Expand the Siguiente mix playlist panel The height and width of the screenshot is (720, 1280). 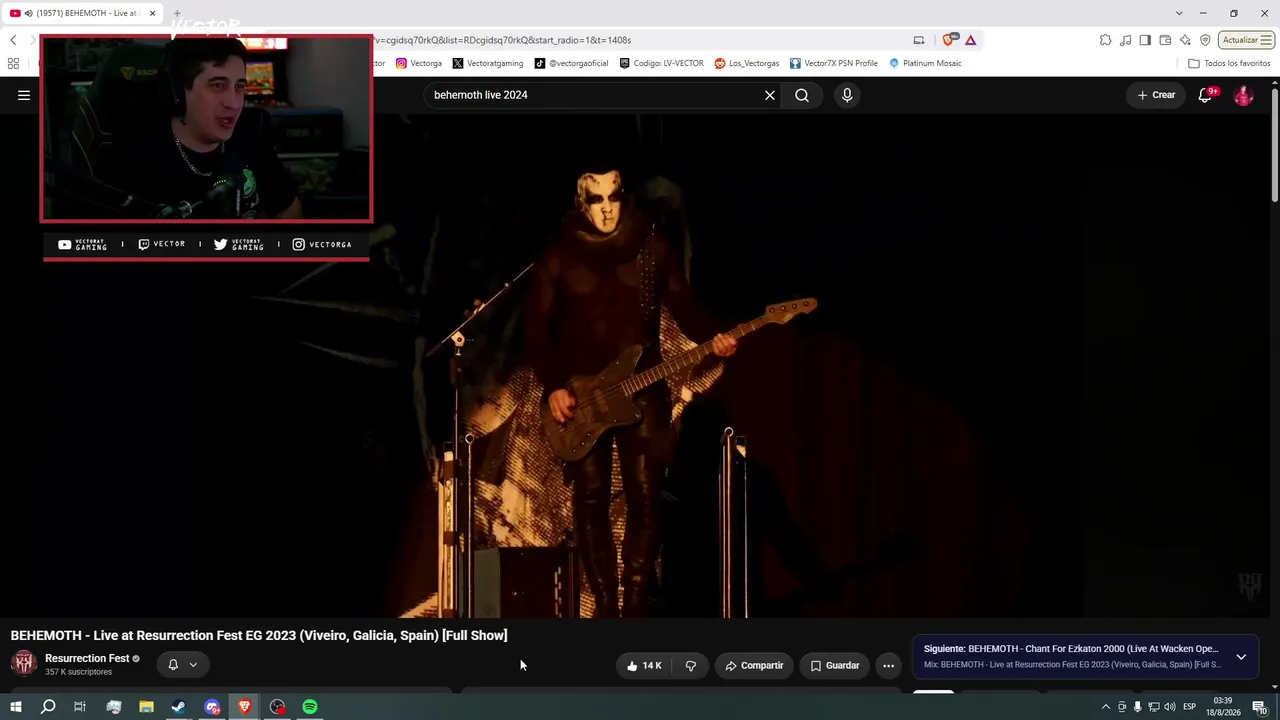[1241, 657]
